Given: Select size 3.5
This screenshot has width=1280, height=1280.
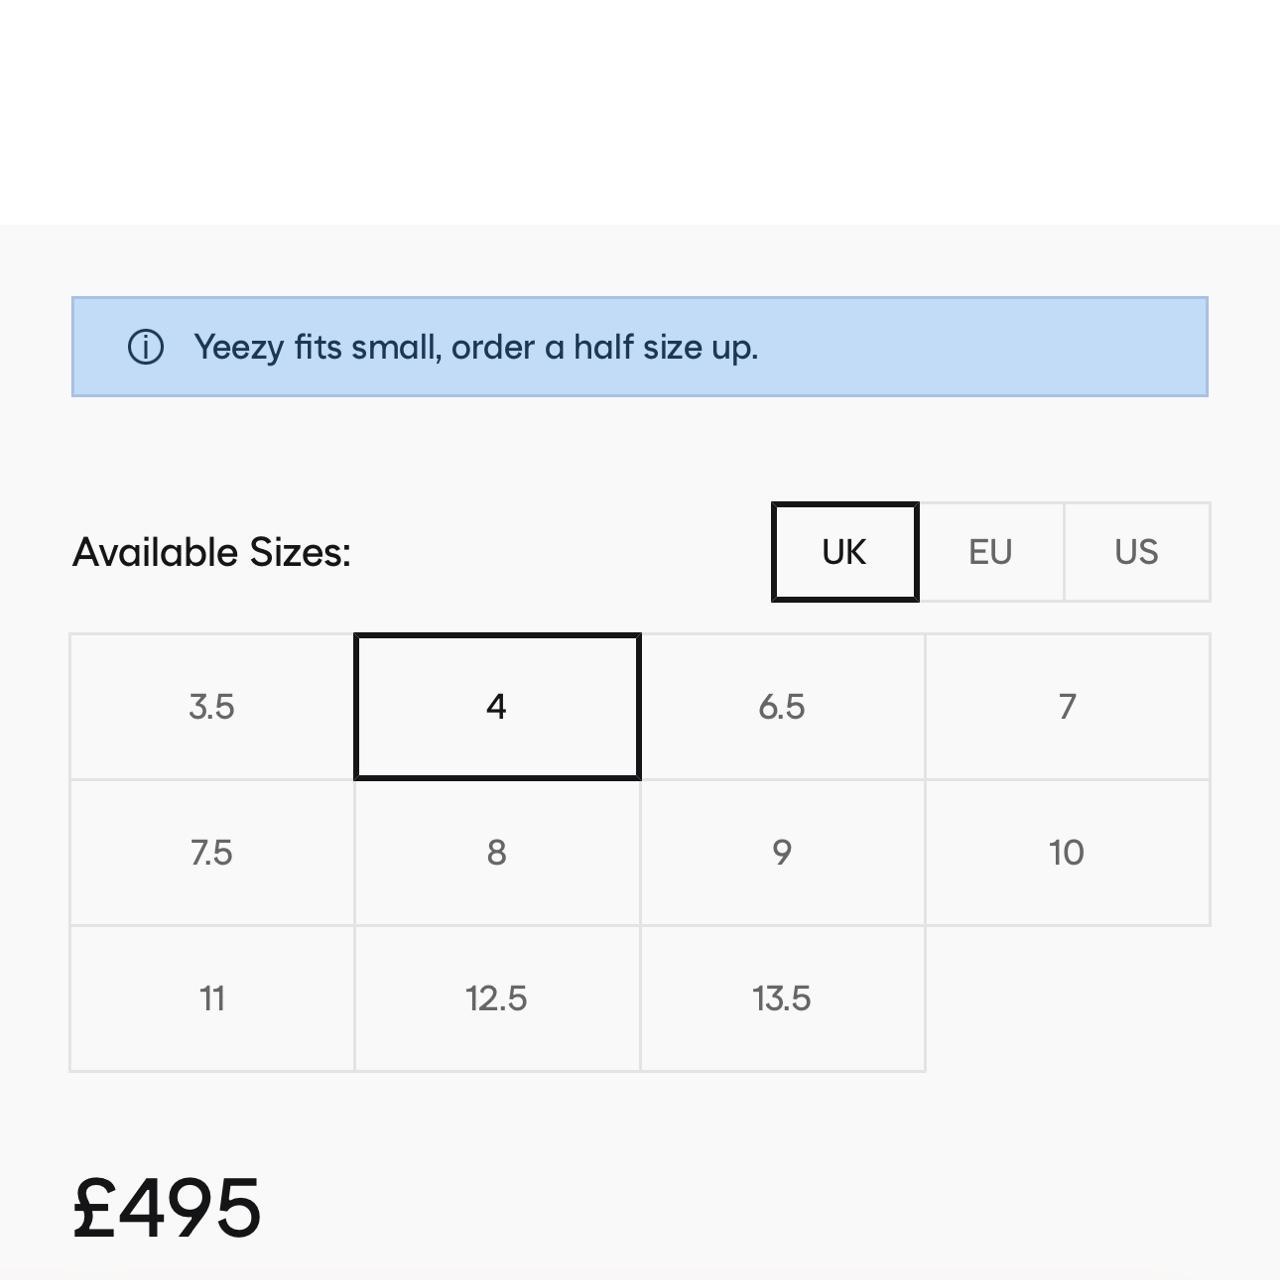Looking at the screenshot, I should (x=212, y=707).
